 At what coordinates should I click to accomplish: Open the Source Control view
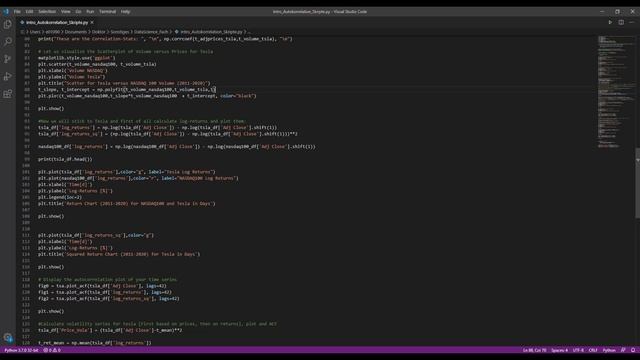pos(8,59)
